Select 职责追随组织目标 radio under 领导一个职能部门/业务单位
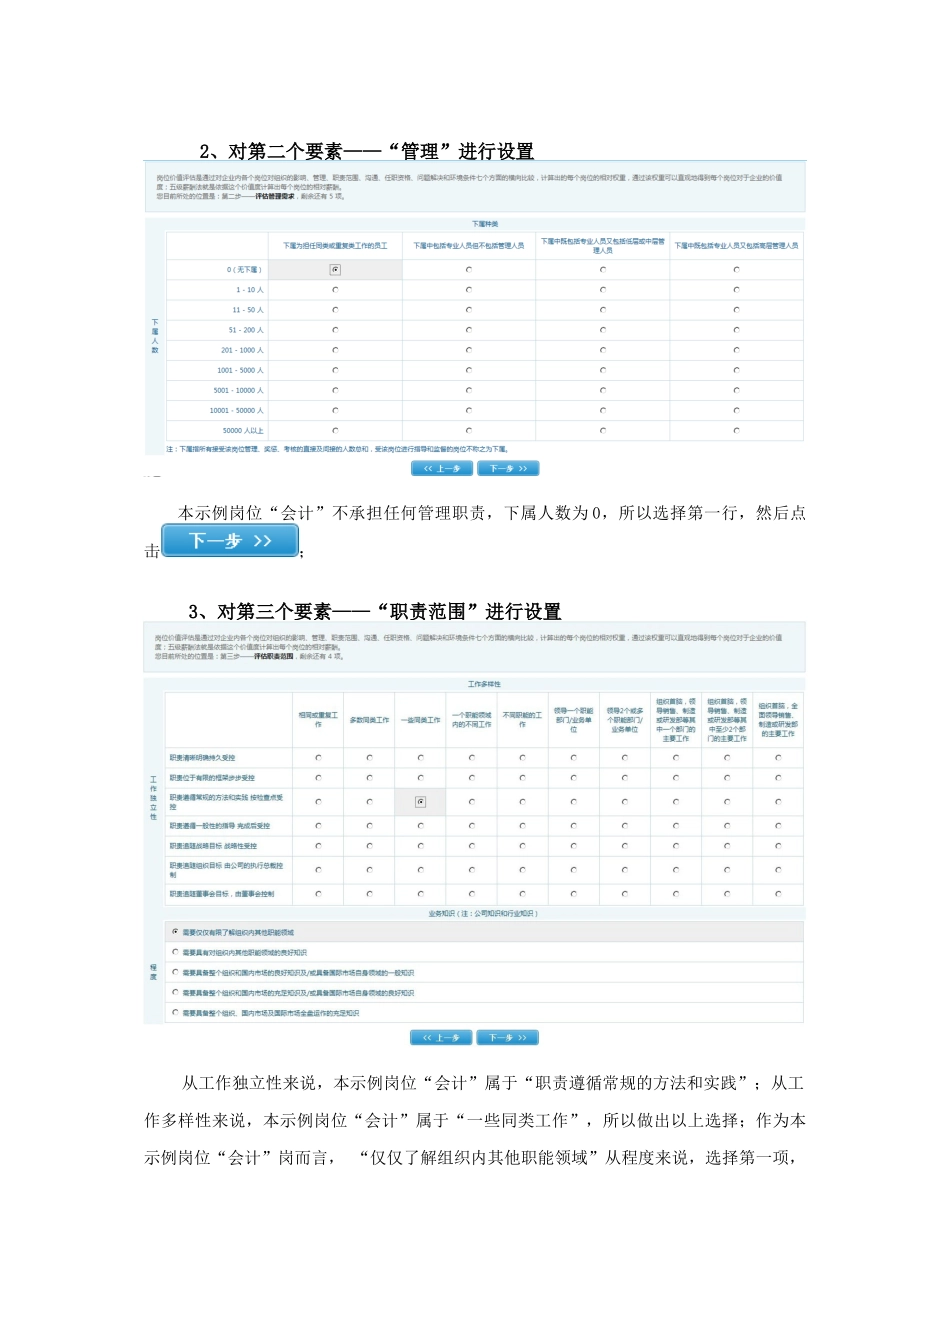Viewport: 950px width, 1344px height. [x=574, y=870]
